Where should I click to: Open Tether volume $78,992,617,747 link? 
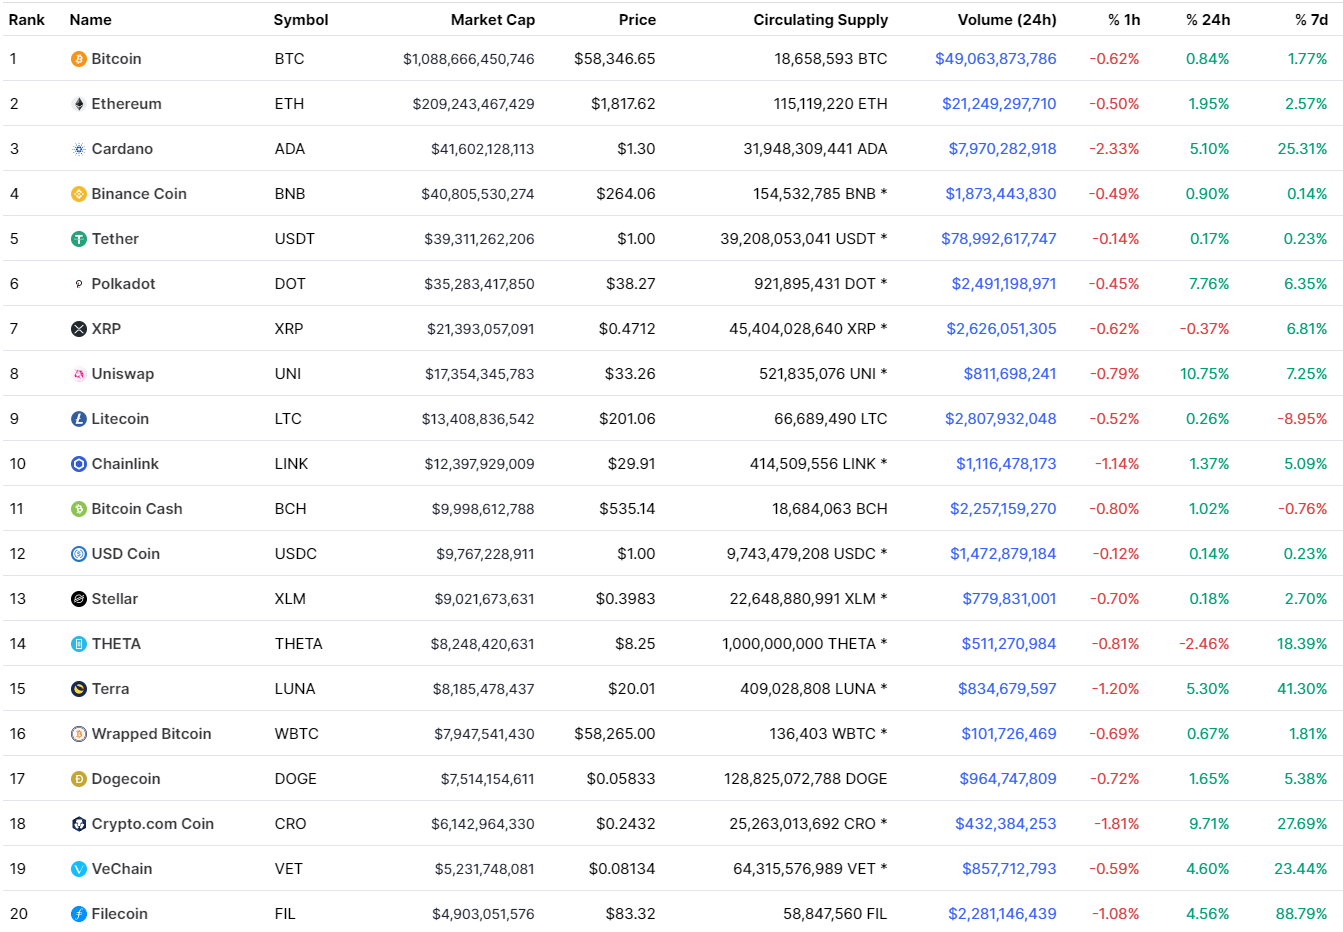(x=999, y=239)
